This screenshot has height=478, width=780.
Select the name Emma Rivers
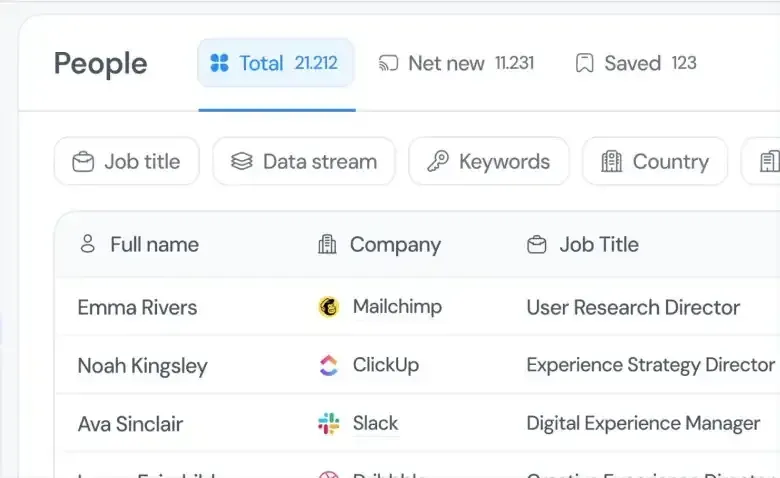137,307
